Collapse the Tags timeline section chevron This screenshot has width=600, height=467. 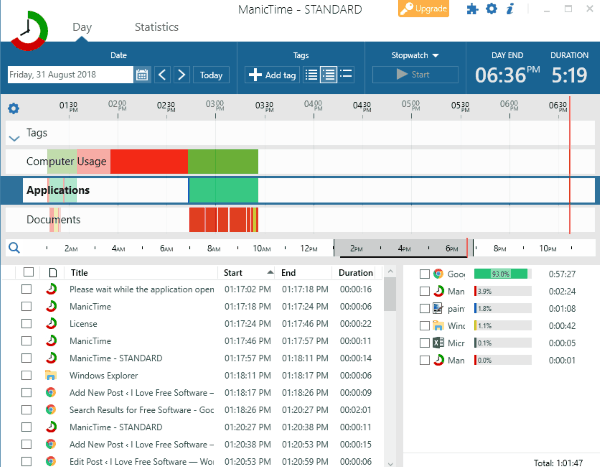click(x=14, y=137)
